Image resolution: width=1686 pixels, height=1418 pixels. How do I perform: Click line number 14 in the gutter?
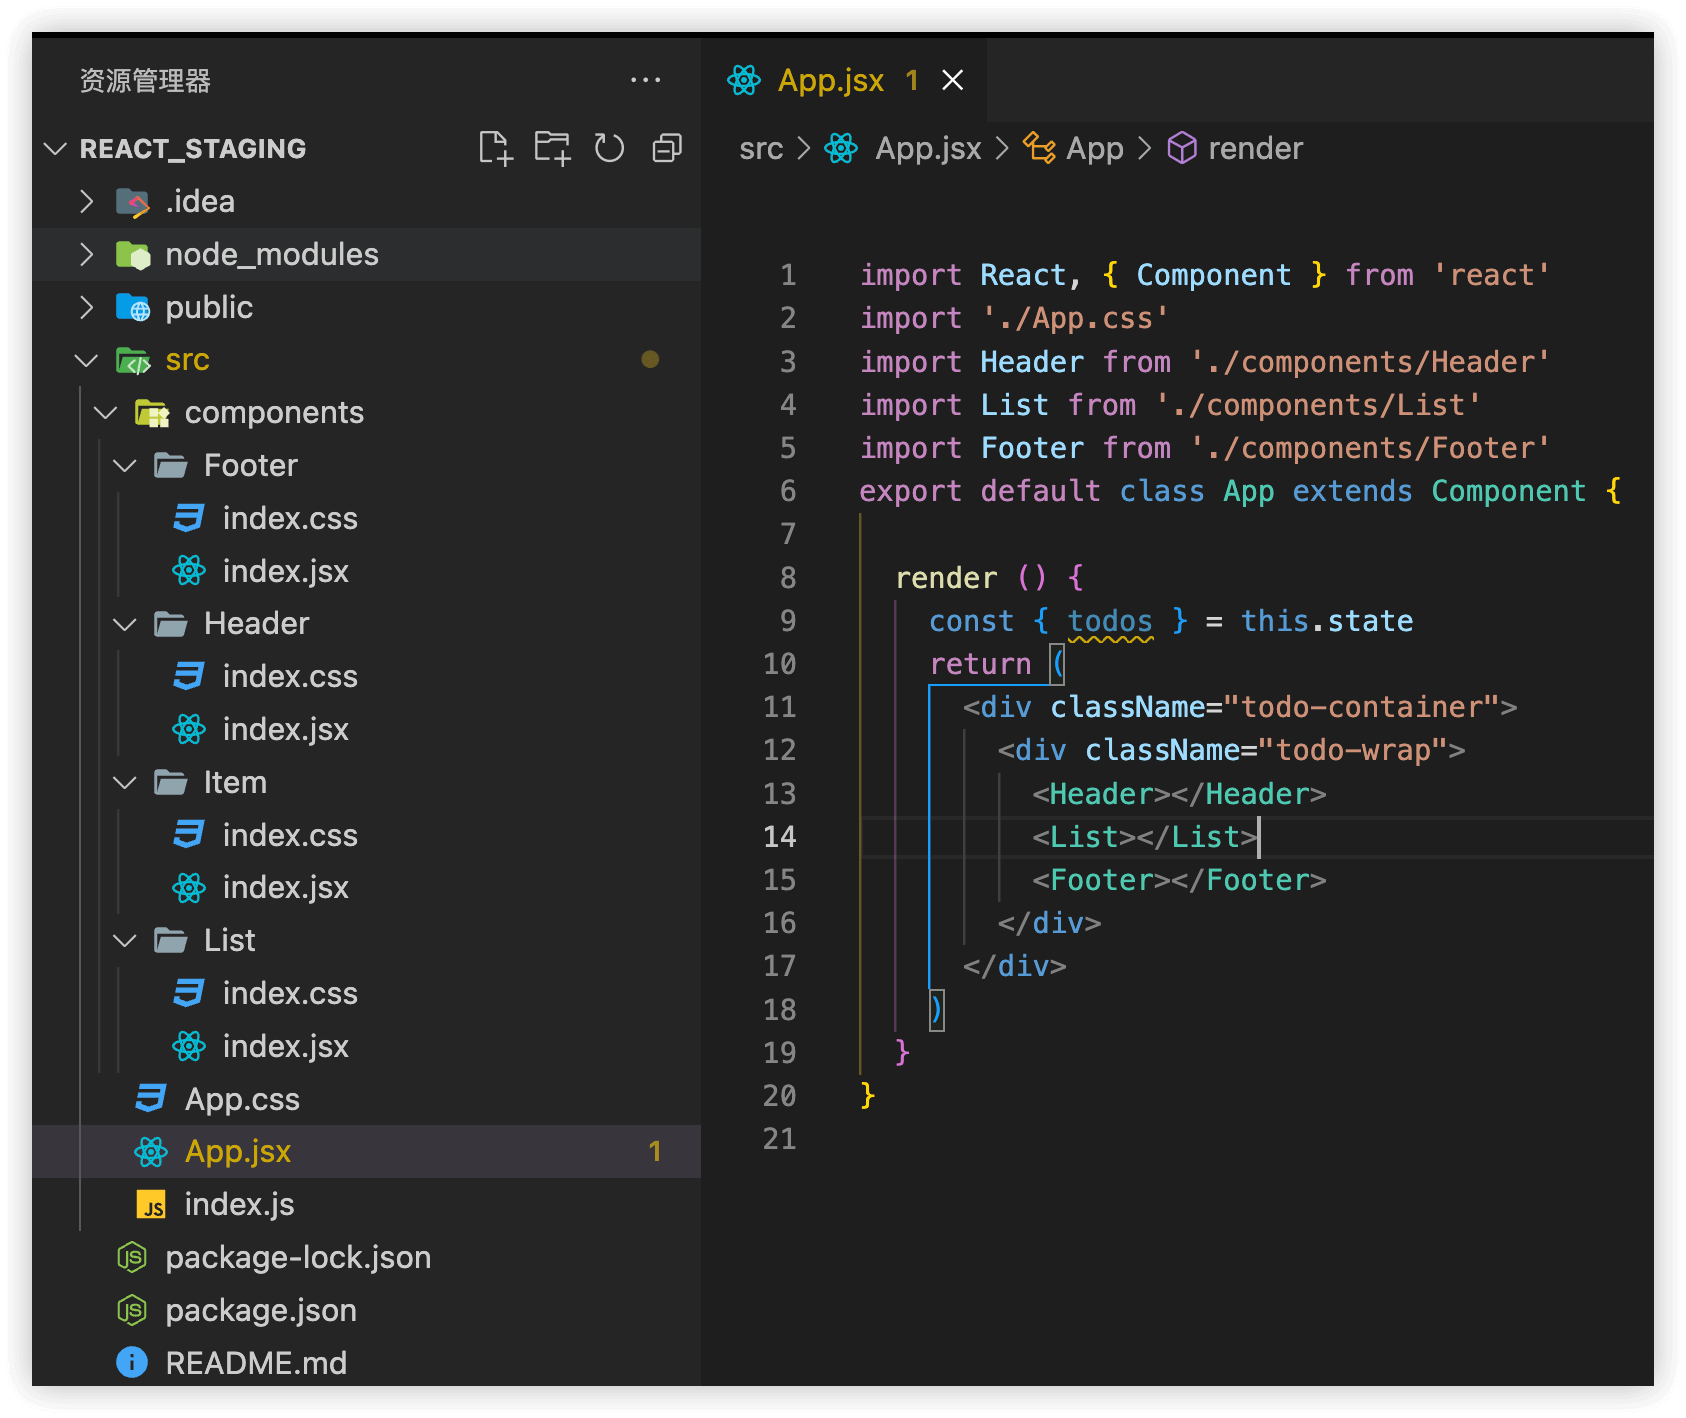click(780, 836)
